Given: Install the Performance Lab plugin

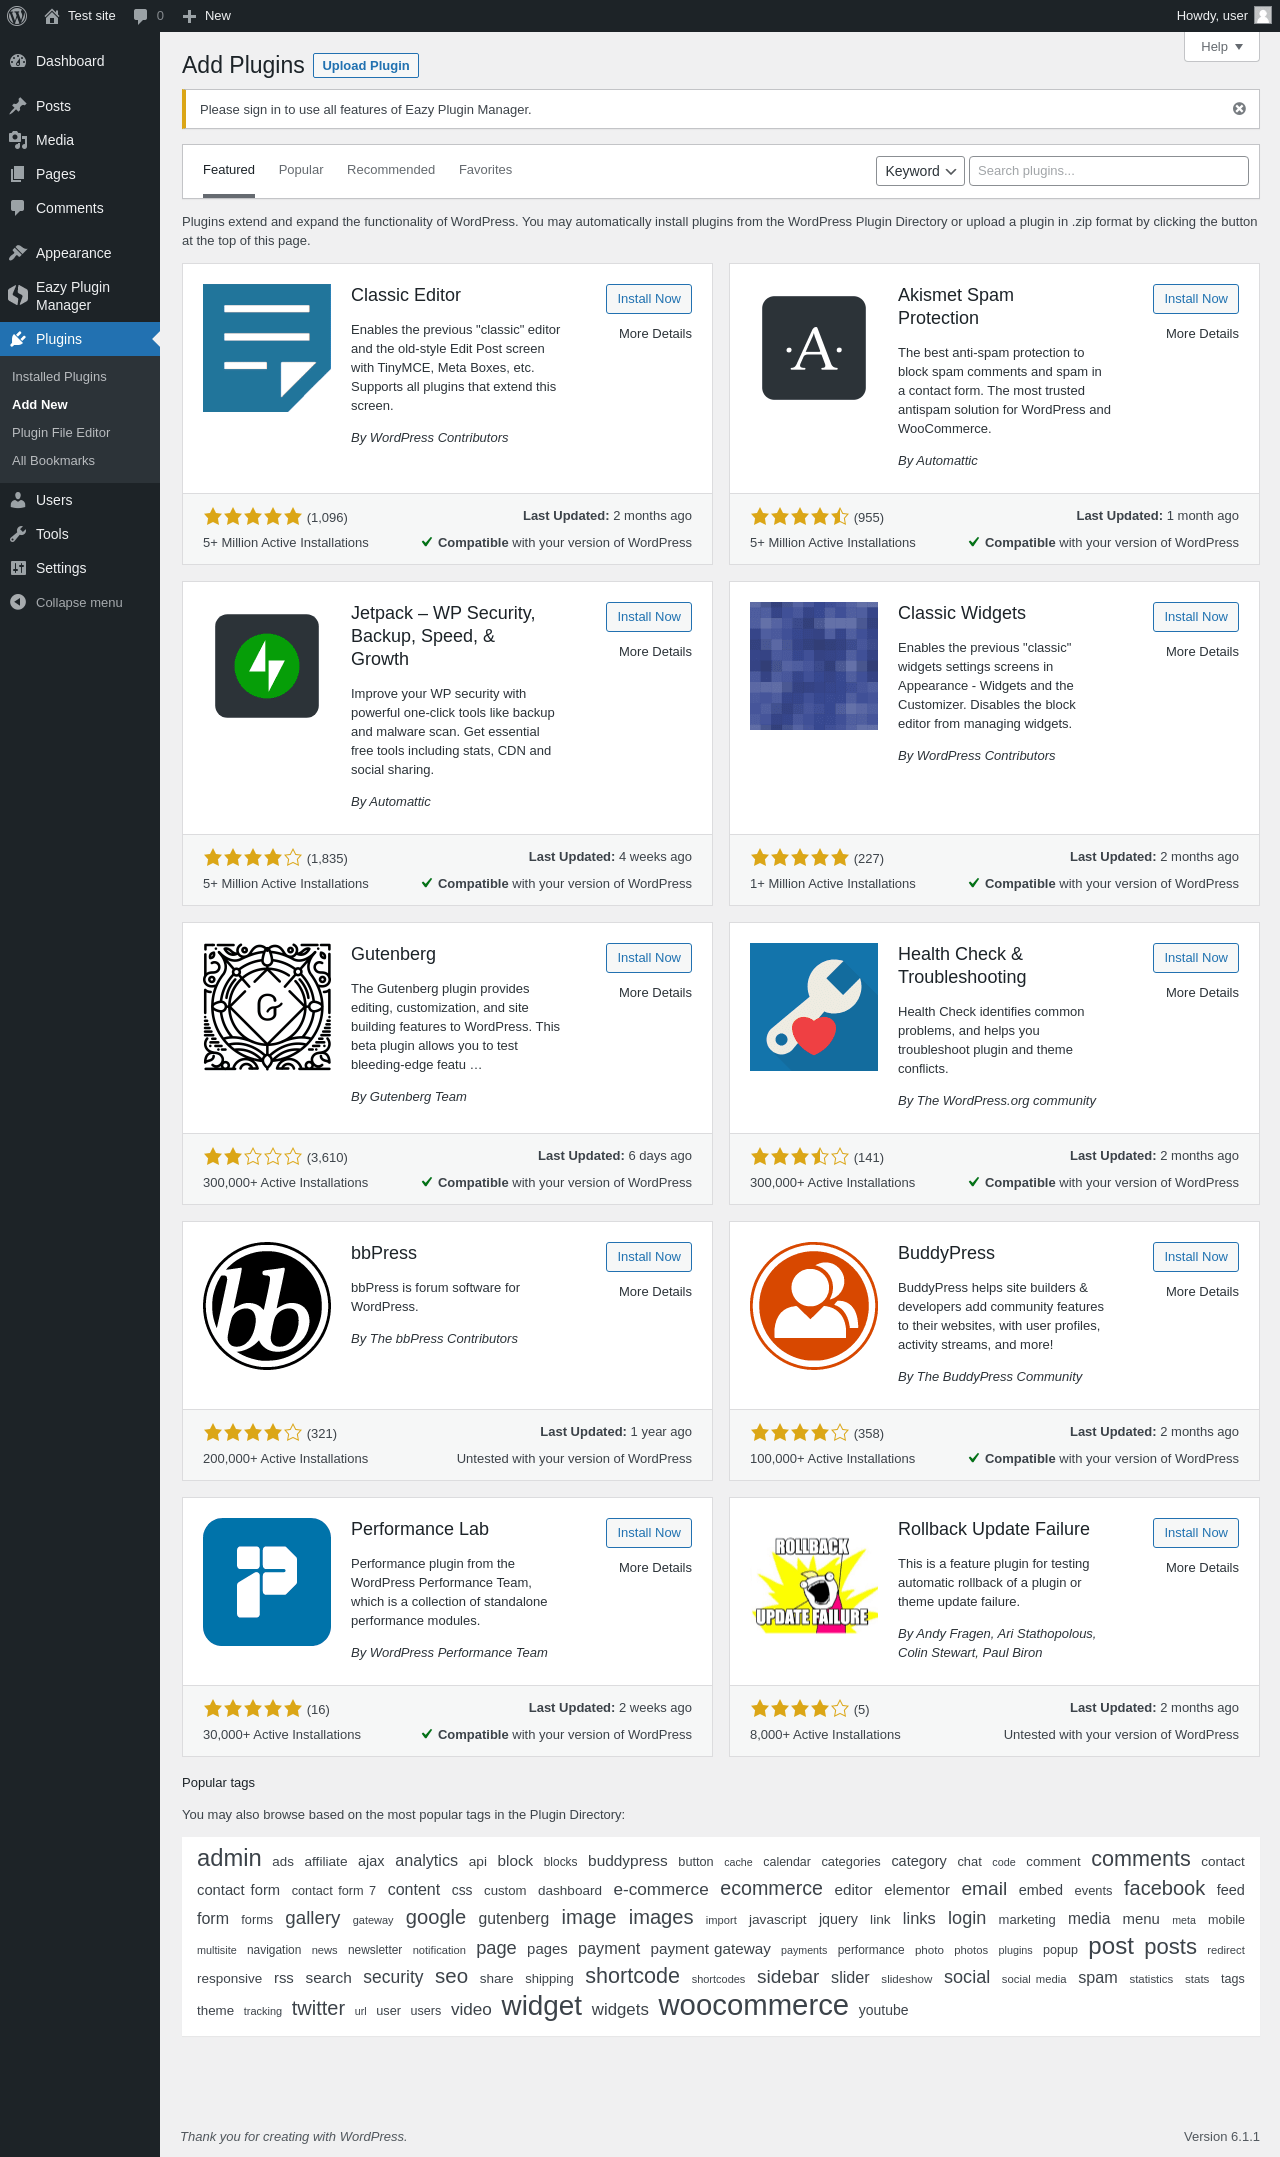Looking at the screenshot, I should (x=649, y=1533).
